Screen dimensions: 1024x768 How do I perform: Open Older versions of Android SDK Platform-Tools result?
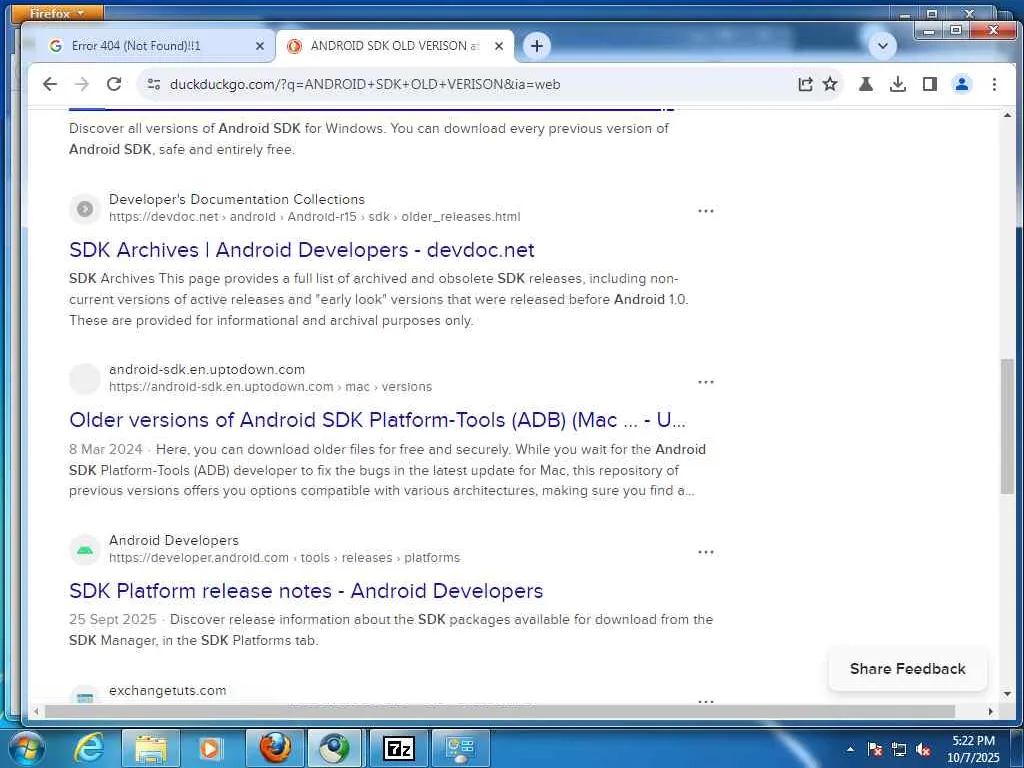377,420
